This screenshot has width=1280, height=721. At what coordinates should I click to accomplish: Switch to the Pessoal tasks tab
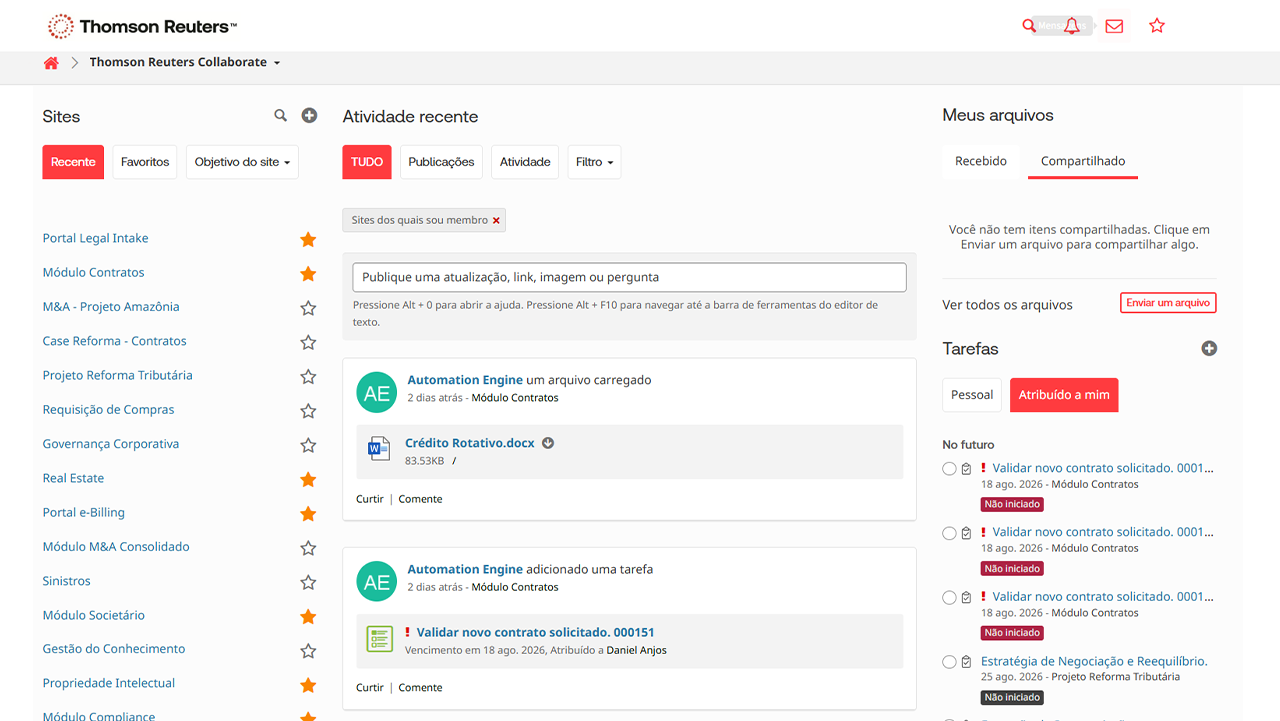[x=972, y=395]
